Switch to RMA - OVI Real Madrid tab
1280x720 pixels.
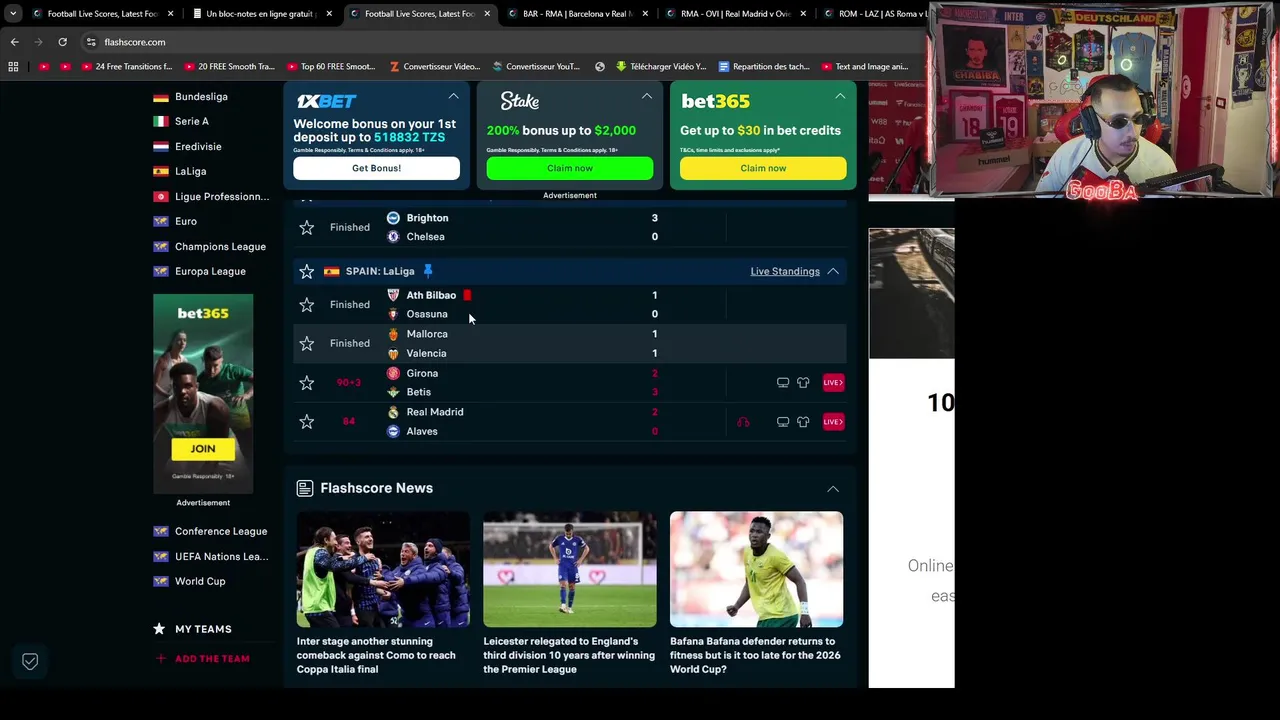point(735,14)
